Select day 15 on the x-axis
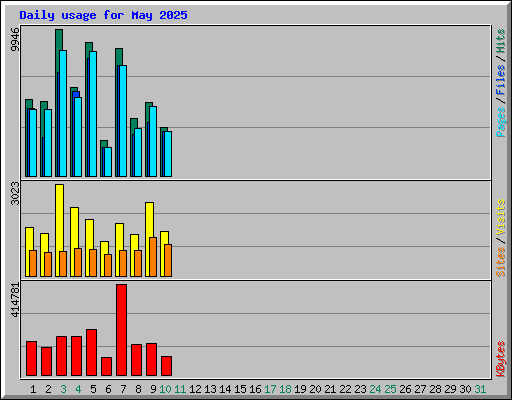This screenshot has width=512, height=400. pos(240,389)
